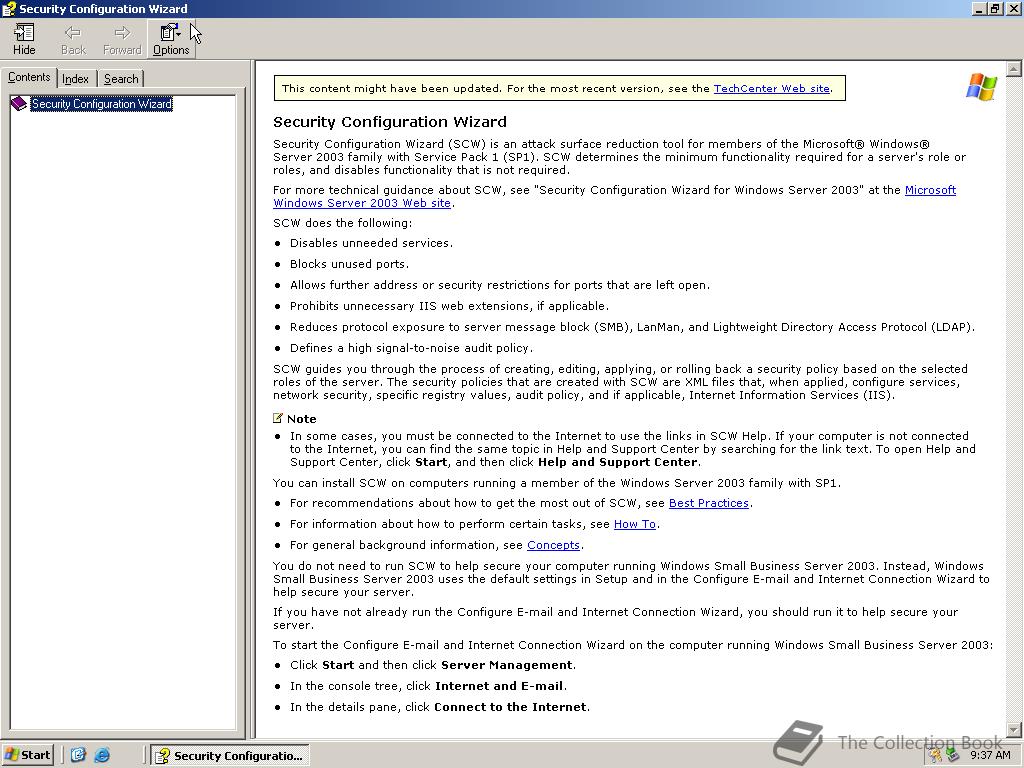1024x768 pixels.
Task: Click the Hide toolbar button
Action: 24,39
